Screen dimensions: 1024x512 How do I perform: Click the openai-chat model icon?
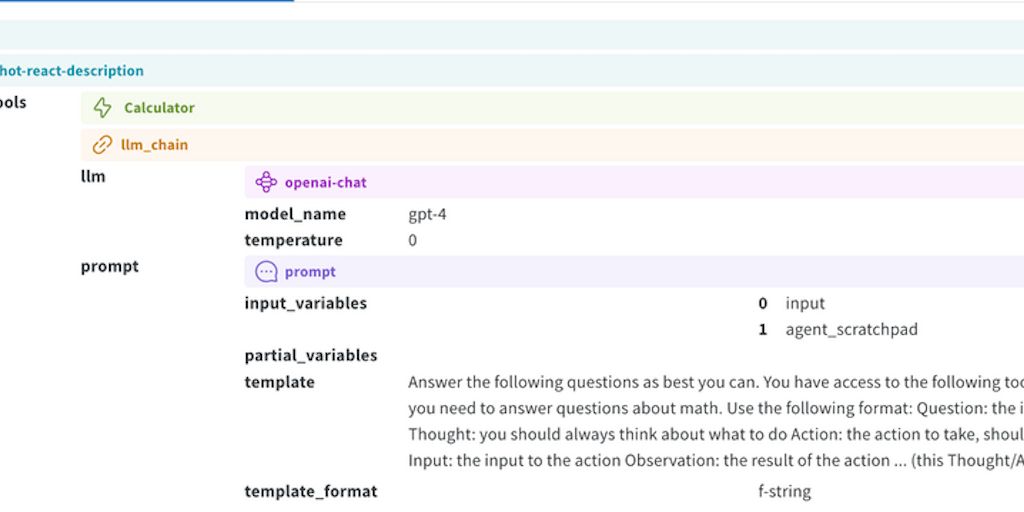(x=266, y=182)
